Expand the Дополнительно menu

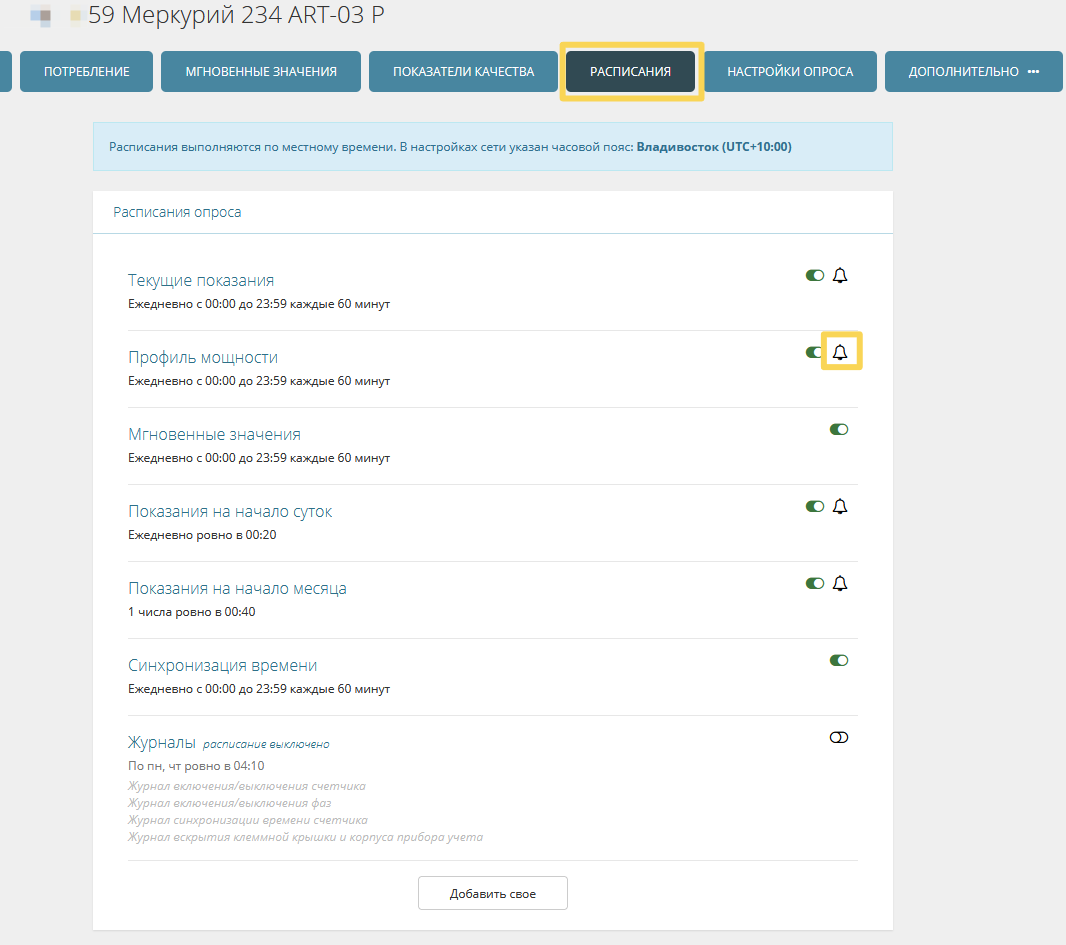click(x=974, y=71)
